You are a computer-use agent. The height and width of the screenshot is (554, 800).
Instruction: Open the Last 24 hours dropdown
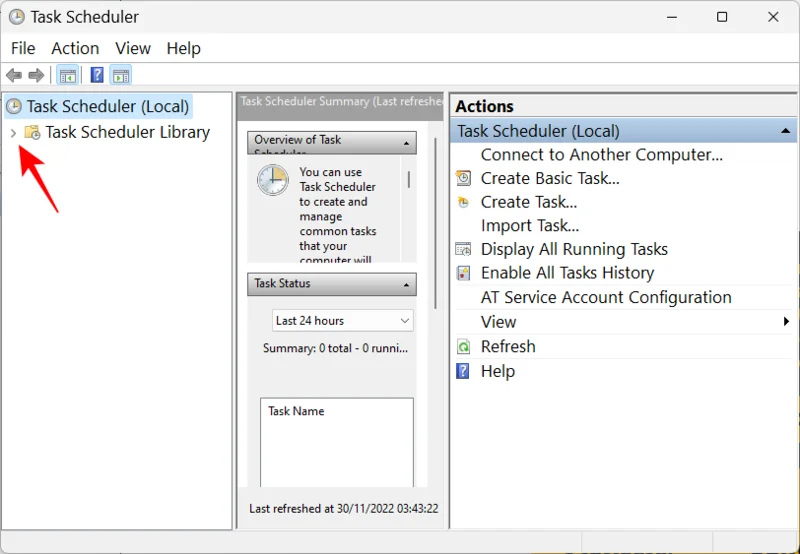pyautogui.click(x=343, y=321)
